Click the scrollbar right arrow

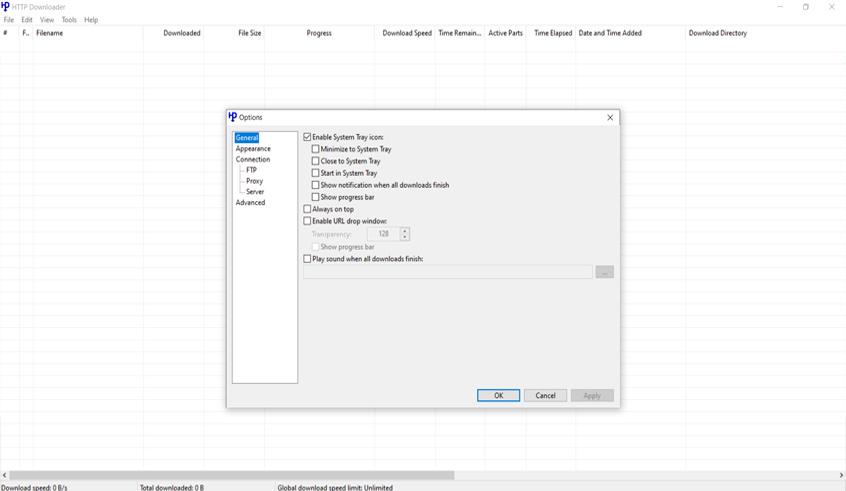[x=841, y=475]
